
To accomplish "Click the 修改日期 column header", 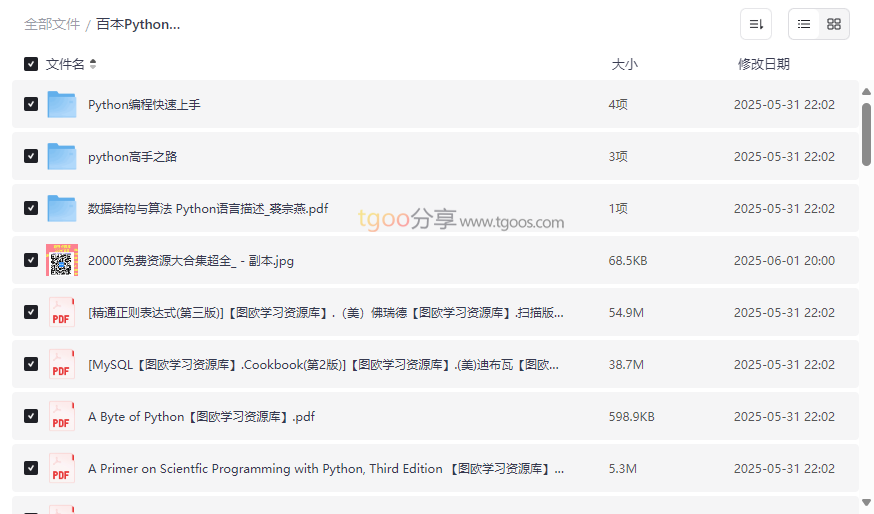I will tap(763, 64).
